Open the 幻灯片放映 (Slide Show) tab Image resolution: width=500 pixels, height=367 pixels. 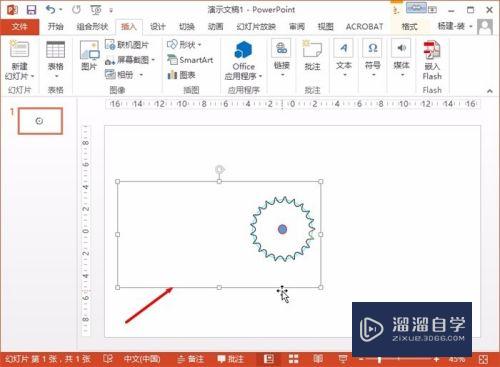tap(256, 27)
